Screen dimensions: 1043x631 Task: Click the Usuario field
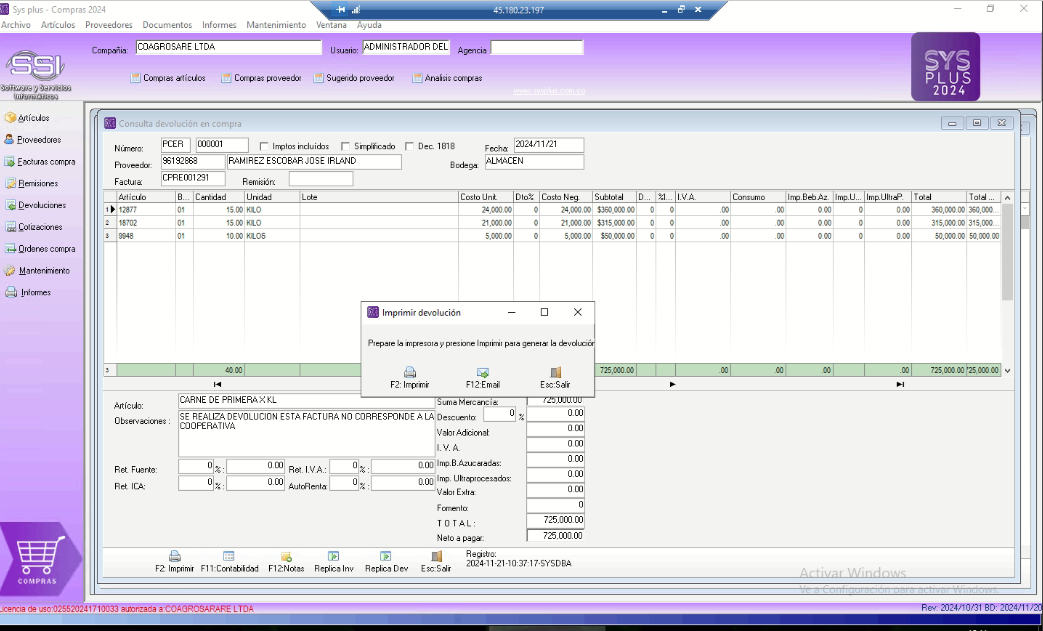406,47
